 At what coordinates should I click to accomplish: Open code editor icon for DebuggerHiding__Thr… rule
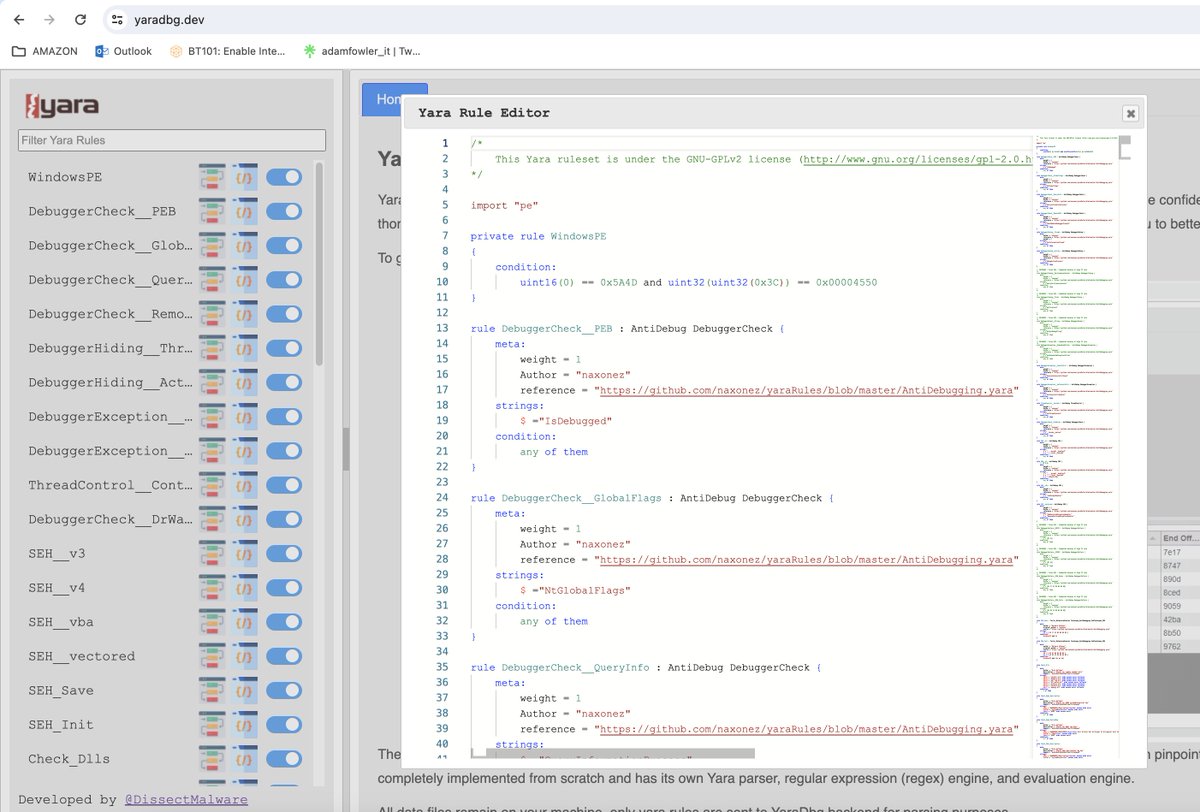click(245, 348)
